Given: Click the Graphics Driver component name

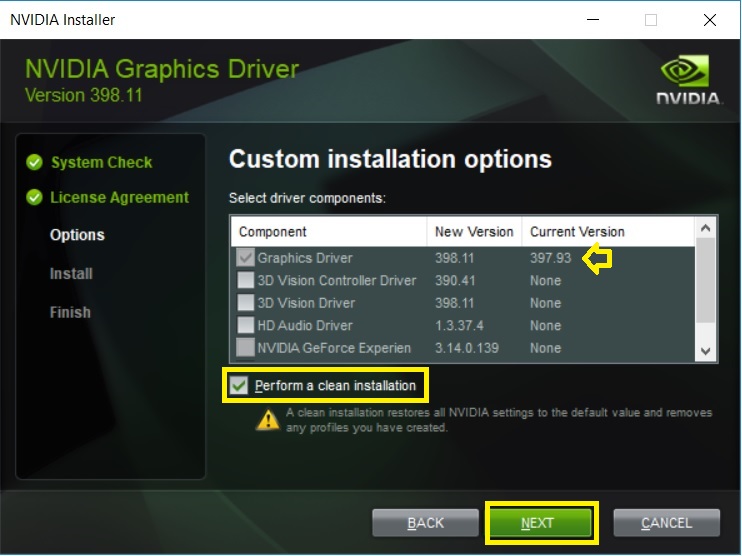Looking at the screenshot, I should click(305, 258).
